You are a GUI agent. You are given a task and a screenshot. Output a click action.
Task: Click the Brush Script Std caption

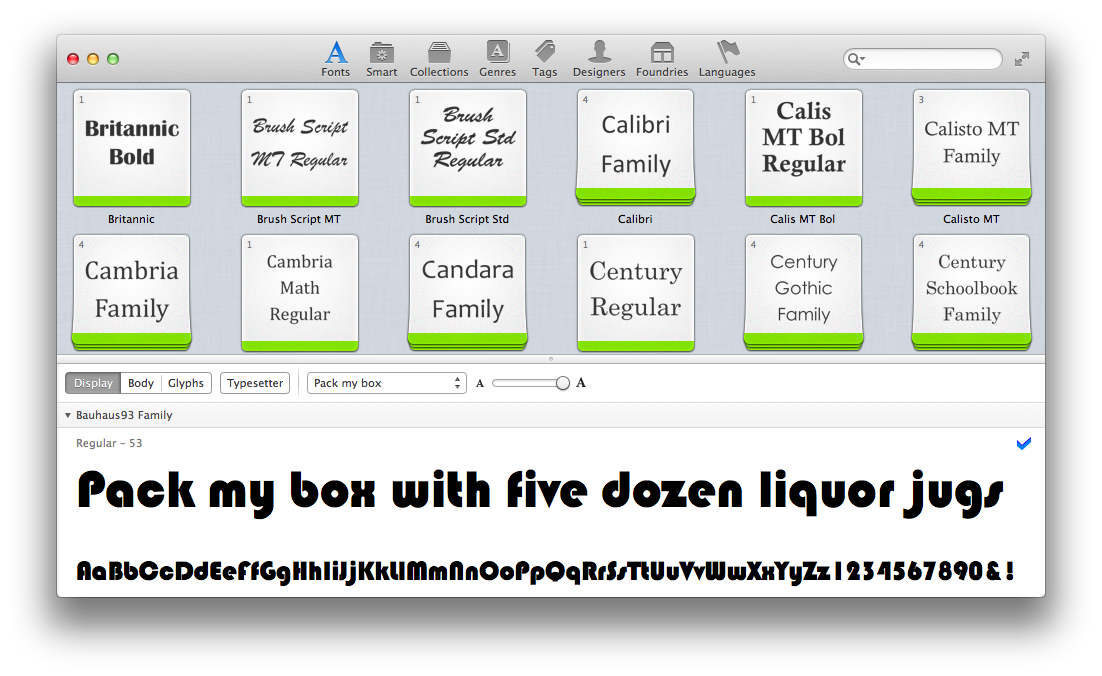467,219
